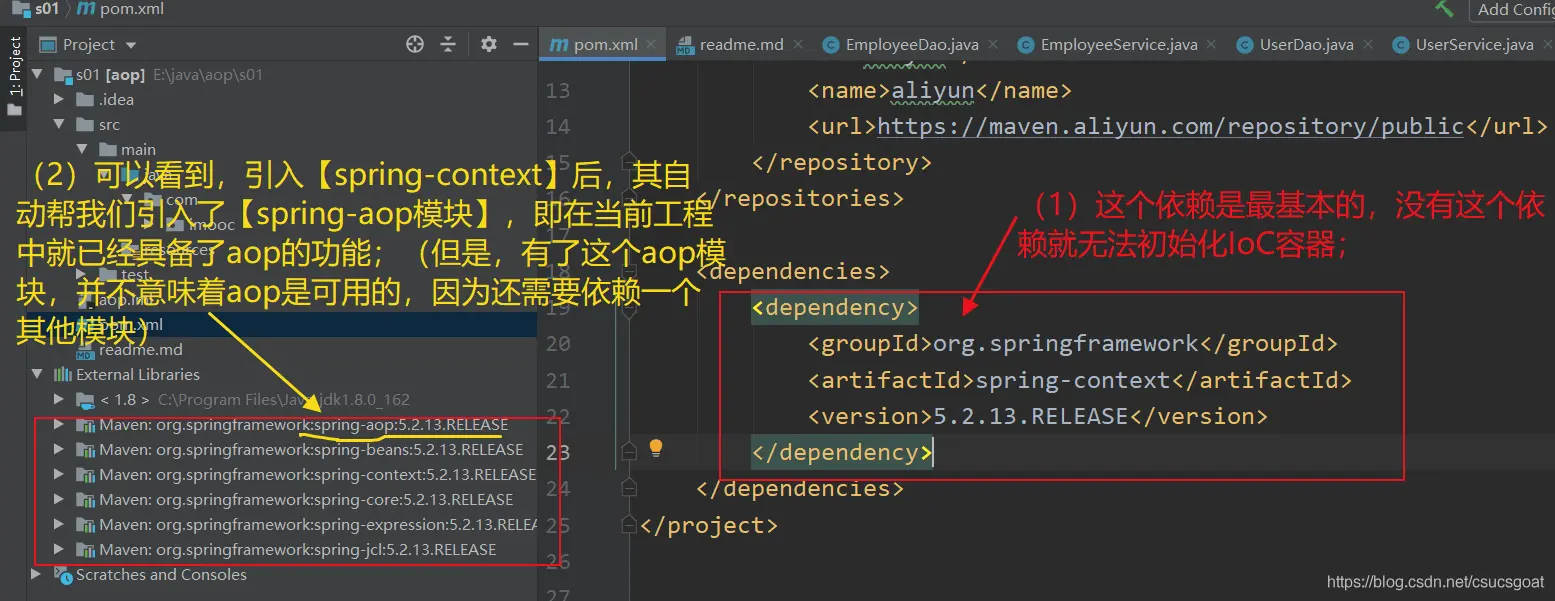Switch to the readme.md tab
This screenshot has height=601, width=1555.
click(741, 44)
